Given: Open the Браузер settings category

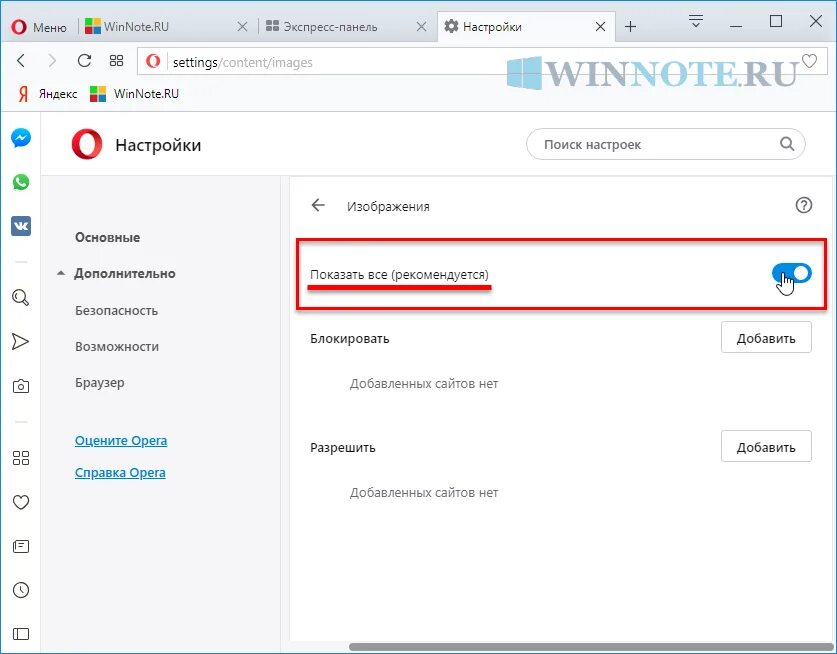Looking at the screenshot, I should pos(100,383).
